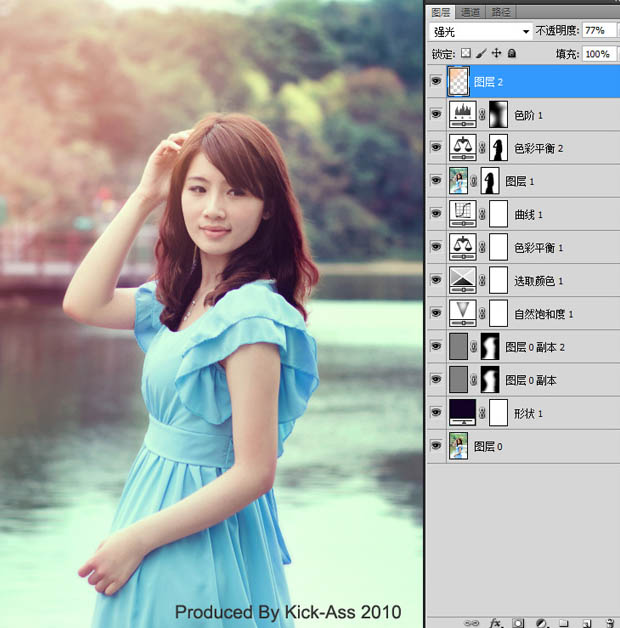Click the add layer style fx icon

[495, 622]
